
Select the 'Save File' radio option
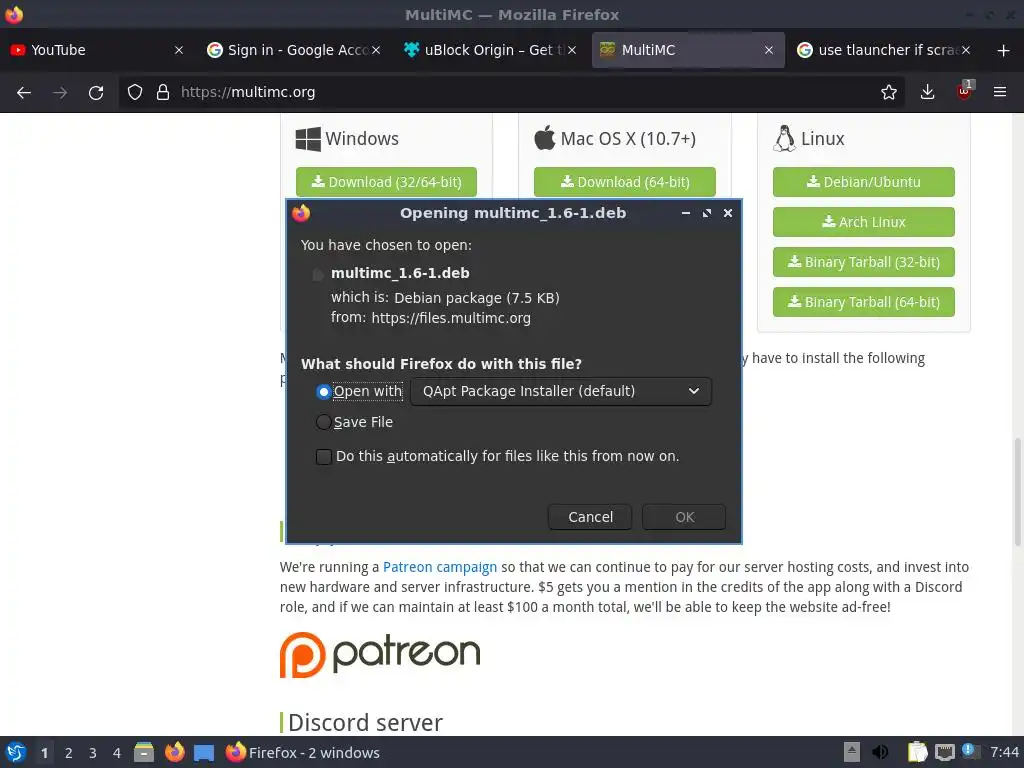pos(323,423)
